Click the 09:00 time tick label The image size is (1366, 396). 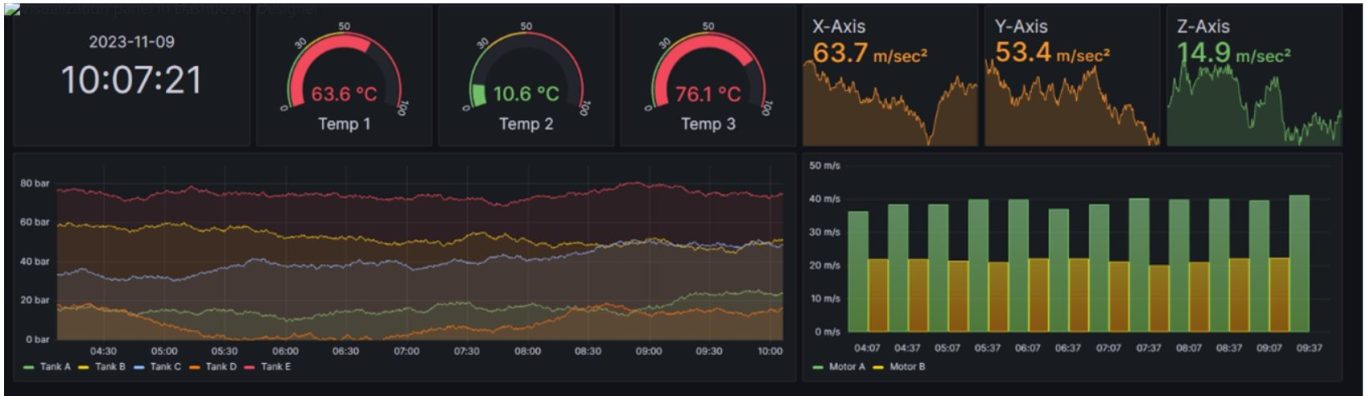coord(649,351)
